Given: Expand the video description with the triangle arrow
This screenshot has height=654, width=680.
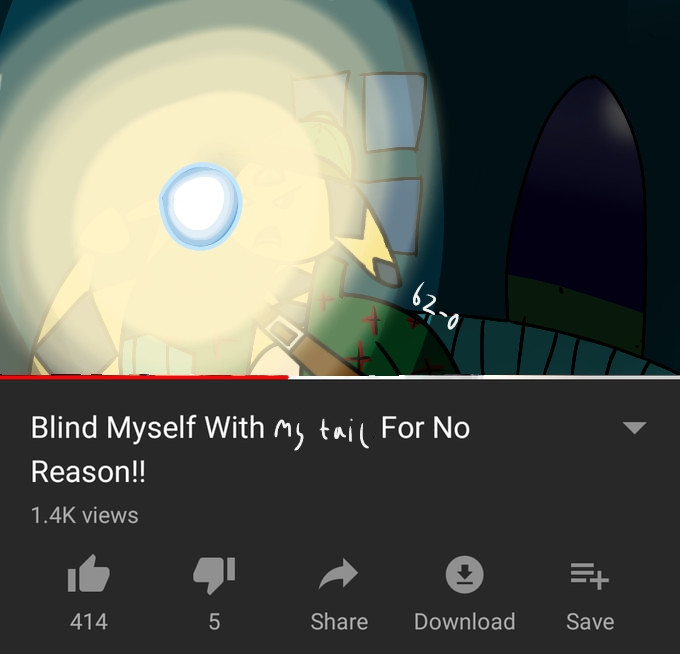Looking at the screenshot, I should coord(634,427).
